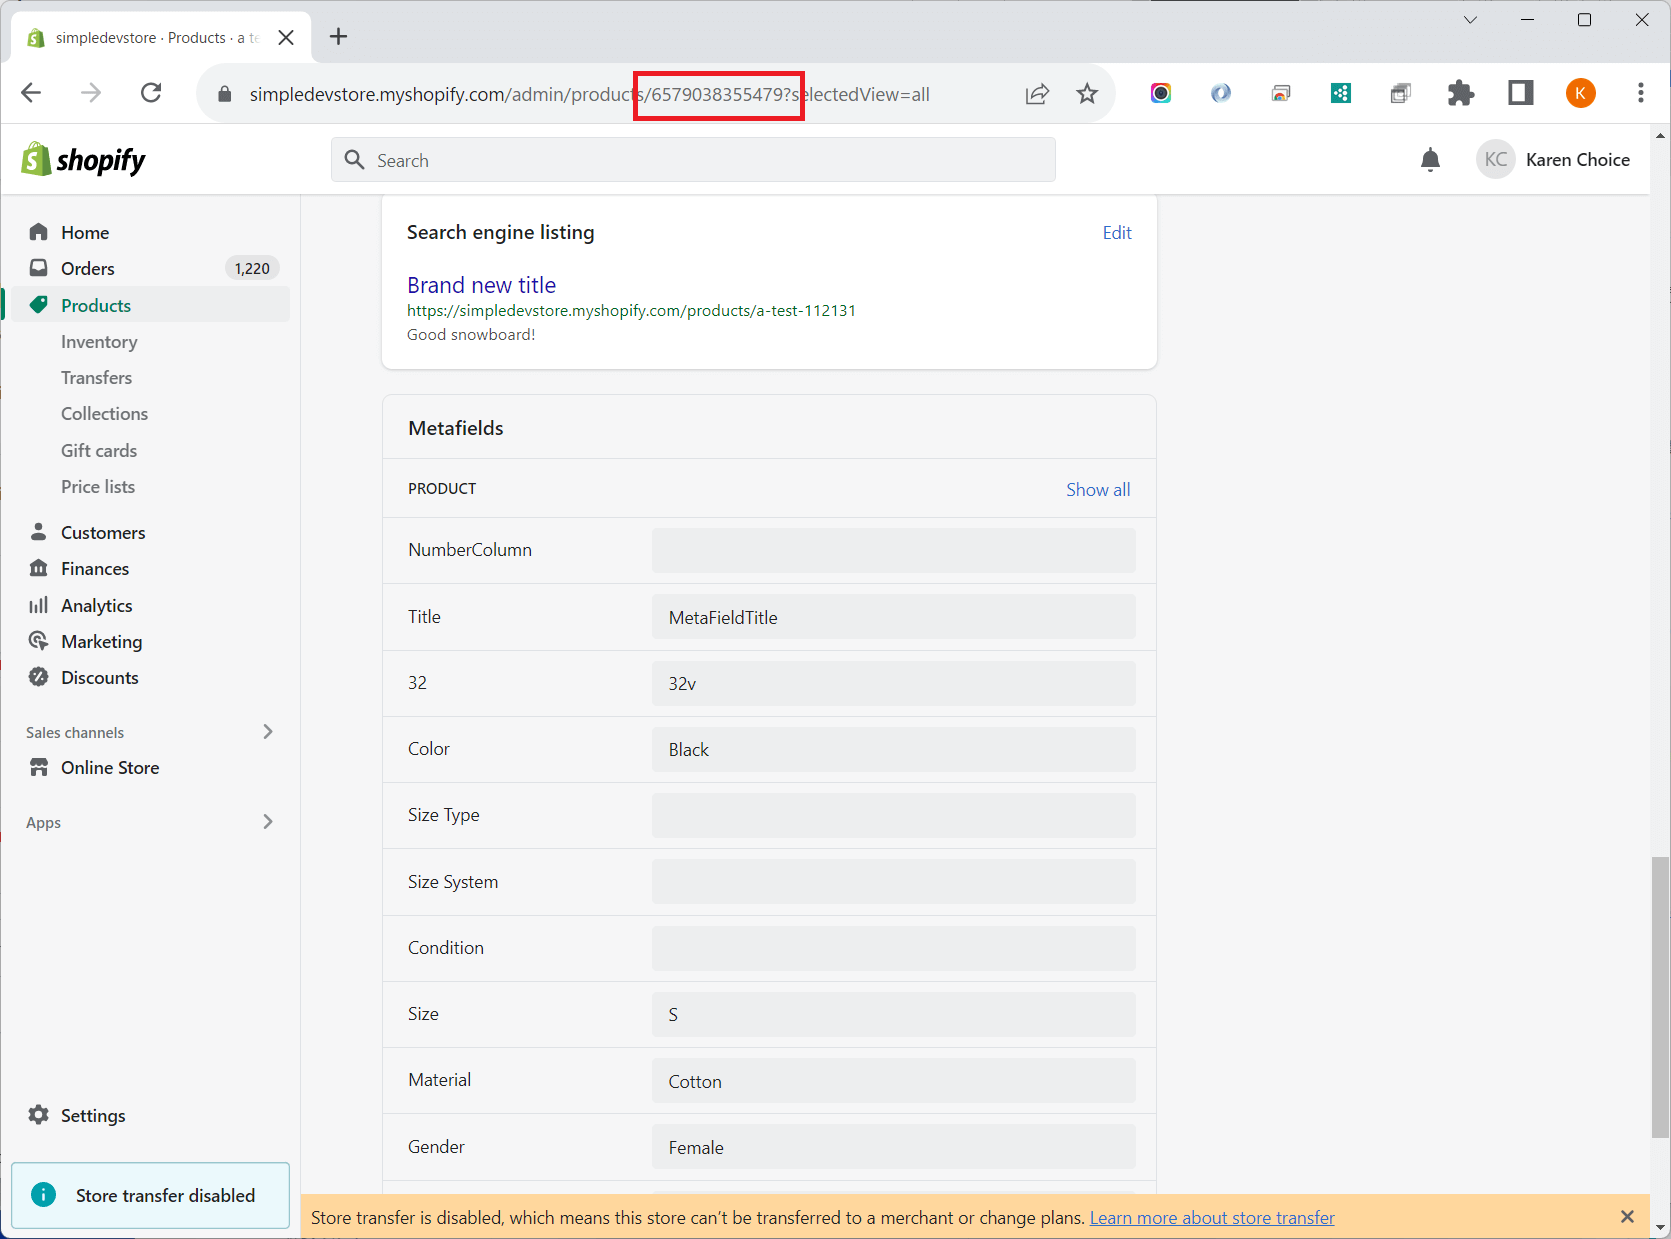Viewport: 1671px width, 1239px height.
Task: Share this page from address bar
Action: [1037, 94]
